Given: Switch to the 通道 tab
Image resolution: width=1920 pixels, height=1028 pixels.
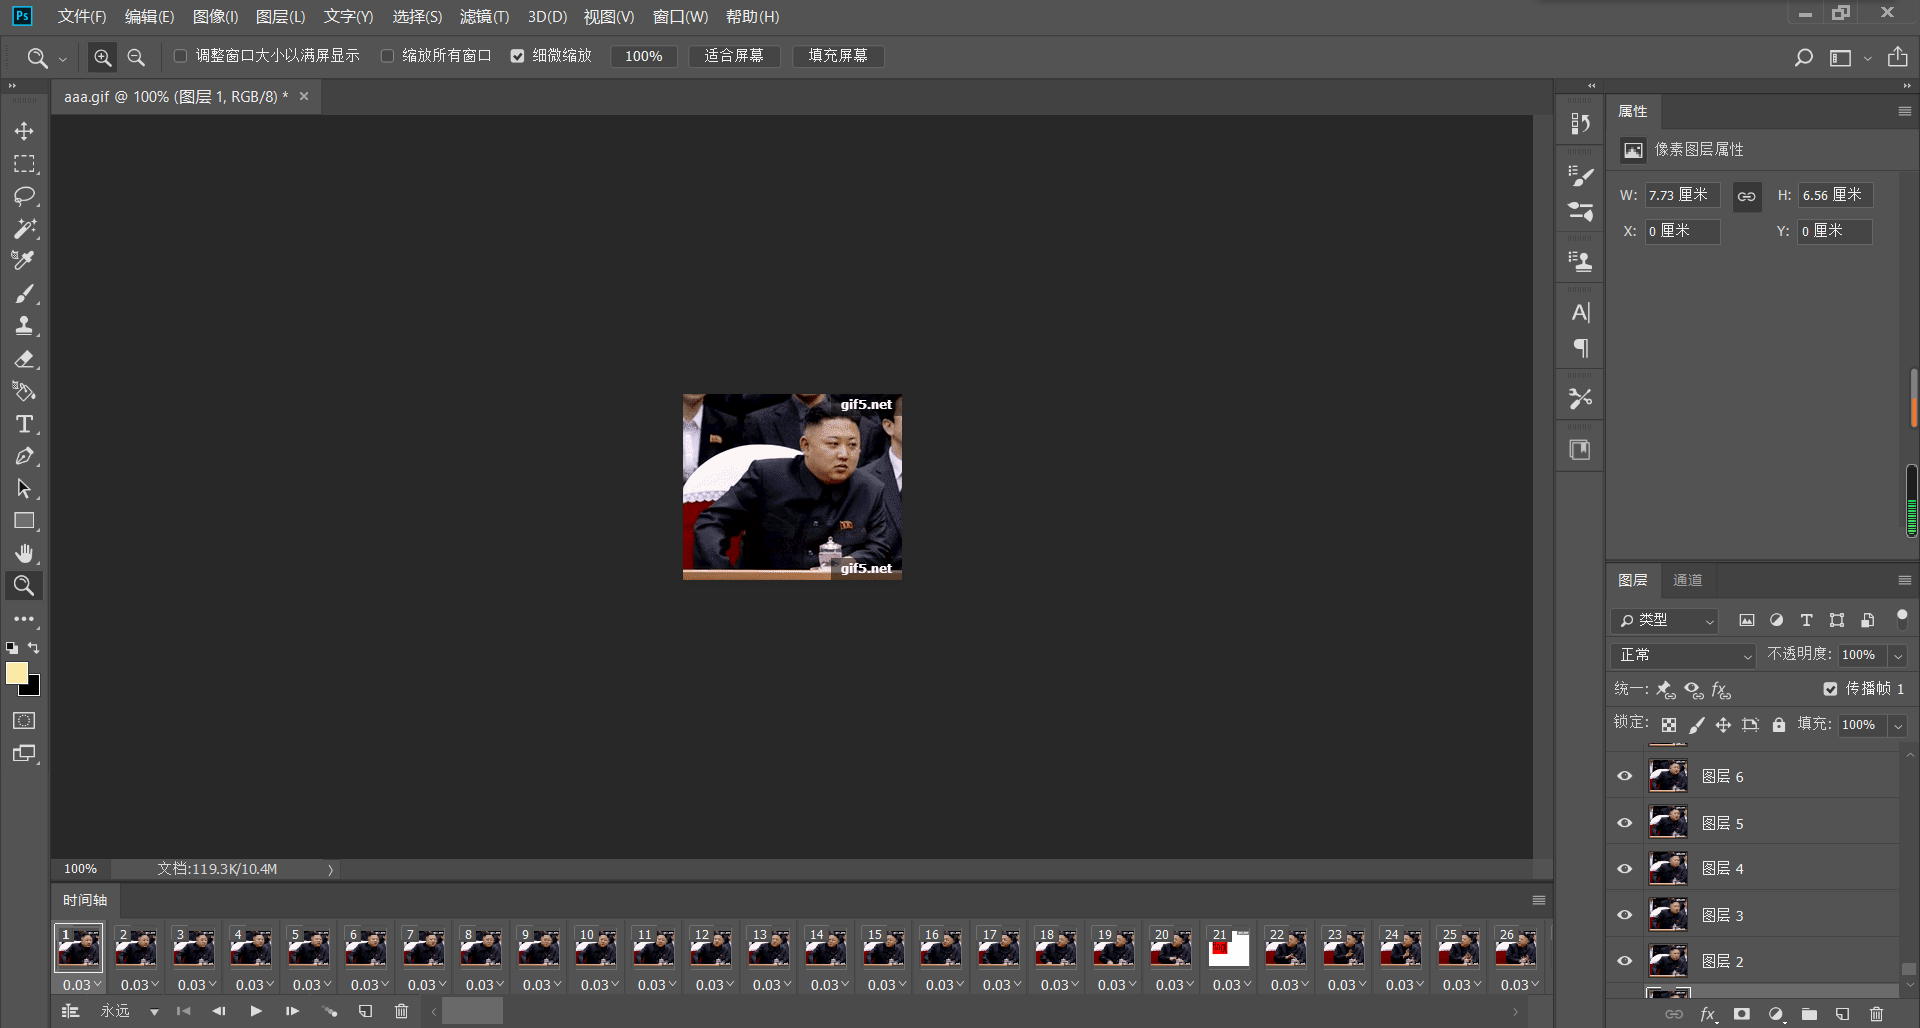Looking at the screenshot, I should [x=1687, y=580].
